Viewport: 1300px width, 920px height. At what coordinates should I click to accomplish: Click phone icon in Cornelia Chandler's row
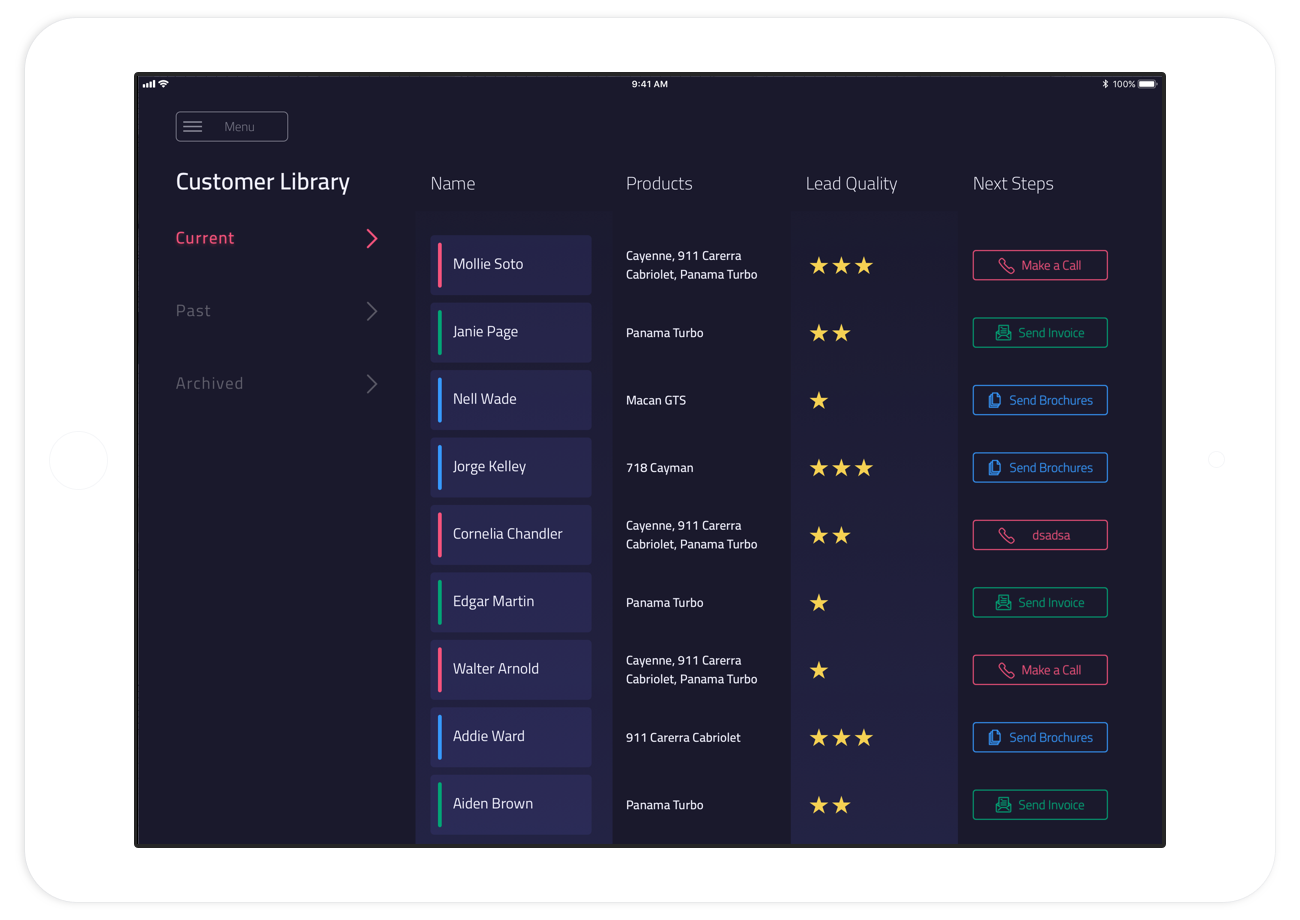(x=1006, y=536)
